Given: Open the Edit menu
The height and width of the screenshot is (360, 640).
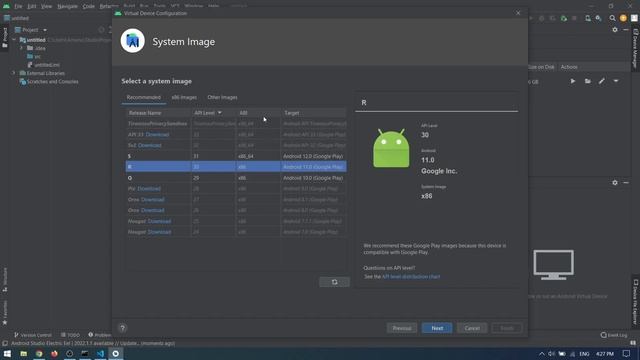Looking at the screenshot, I should [x=32, y=6].
